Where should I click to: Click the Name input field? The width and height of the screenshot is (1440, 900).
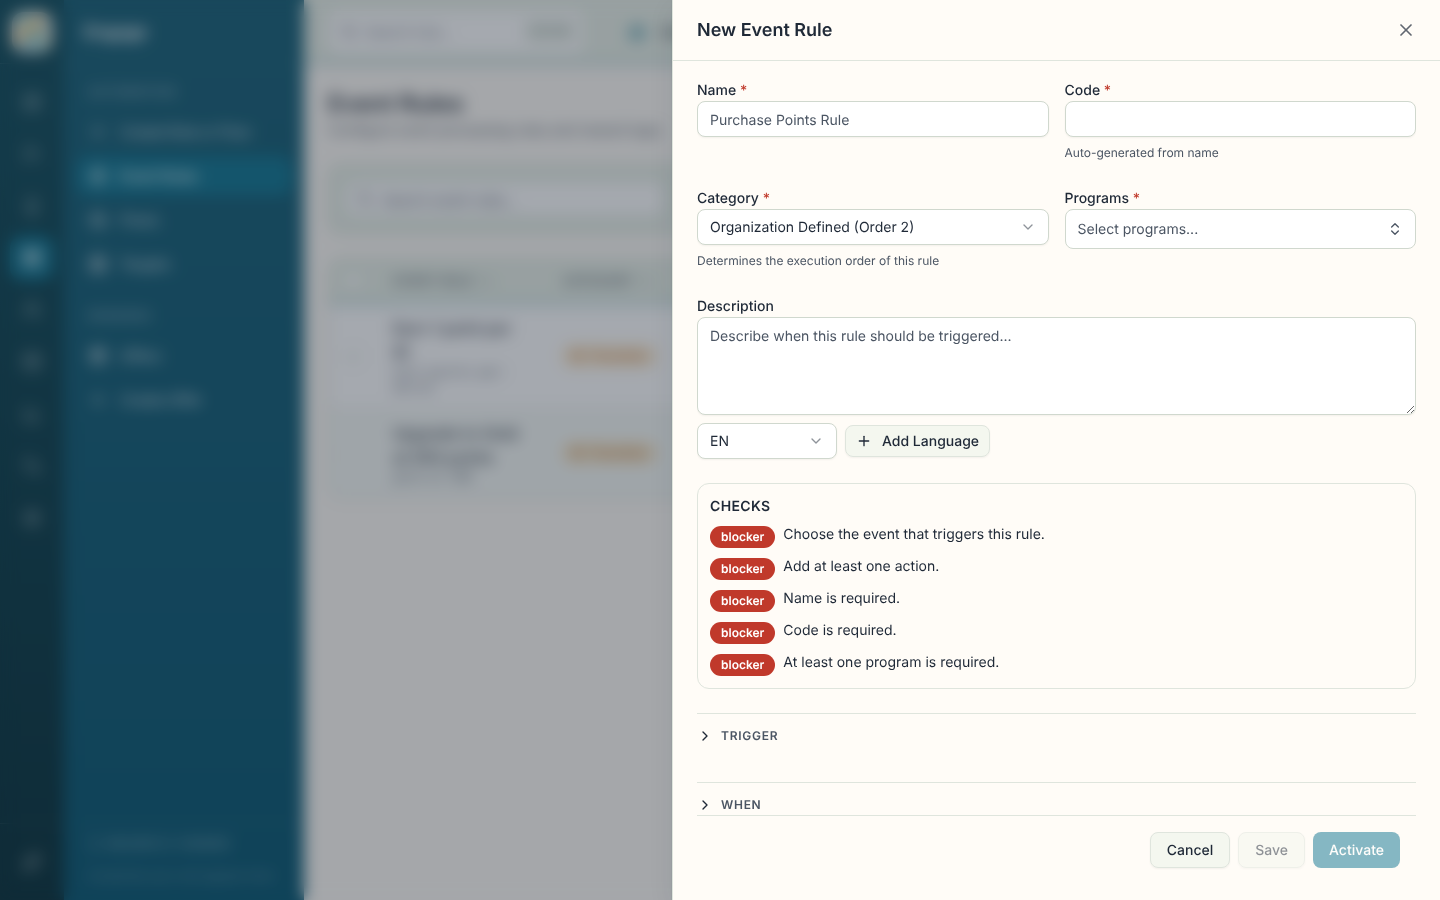[x=872, y=120]
